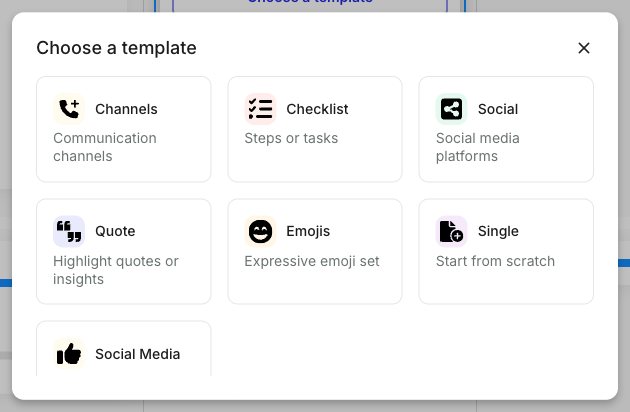This screenshot has height=412, width=630.
Task: Click the Channels phone-plus icon
Action: click(x=69, y=109)
